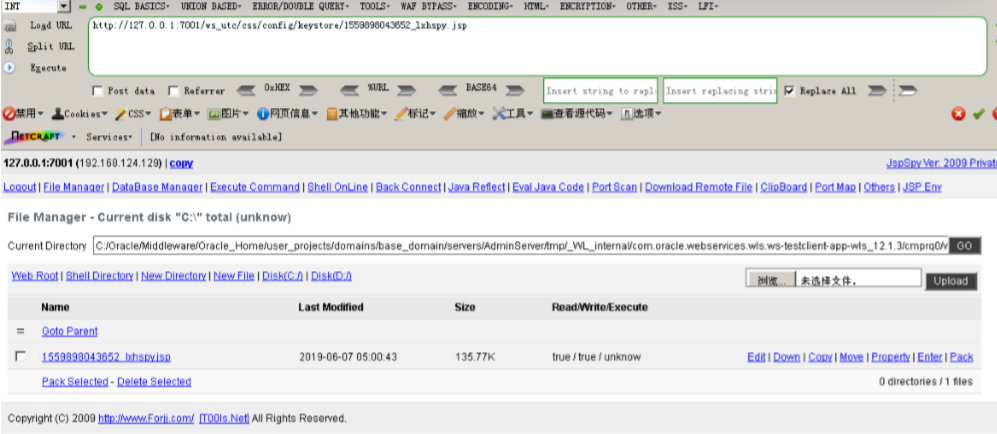Click the Port Scan link
997x434 pixels.
click(x=615, y=187)
